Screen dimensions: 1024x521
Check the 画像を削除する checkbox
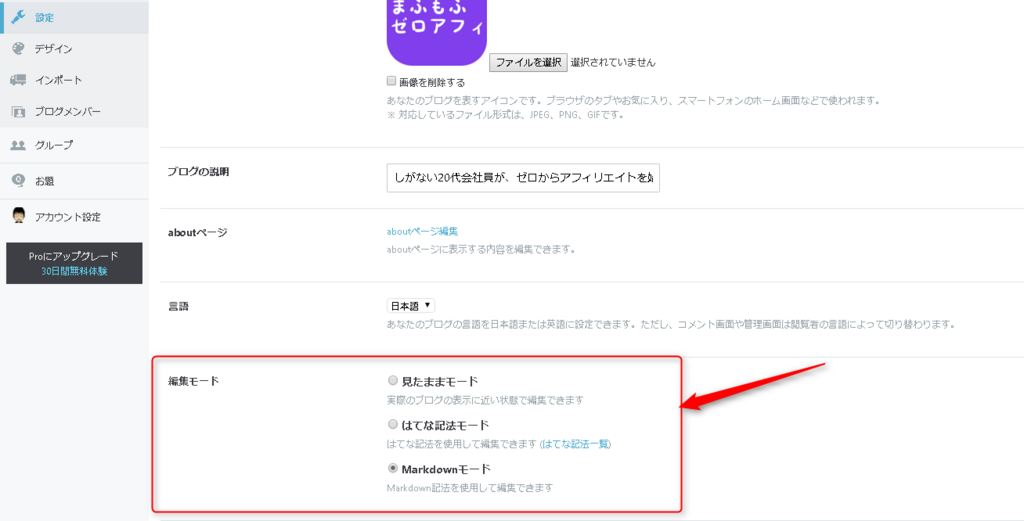click(x=392, y=82)
